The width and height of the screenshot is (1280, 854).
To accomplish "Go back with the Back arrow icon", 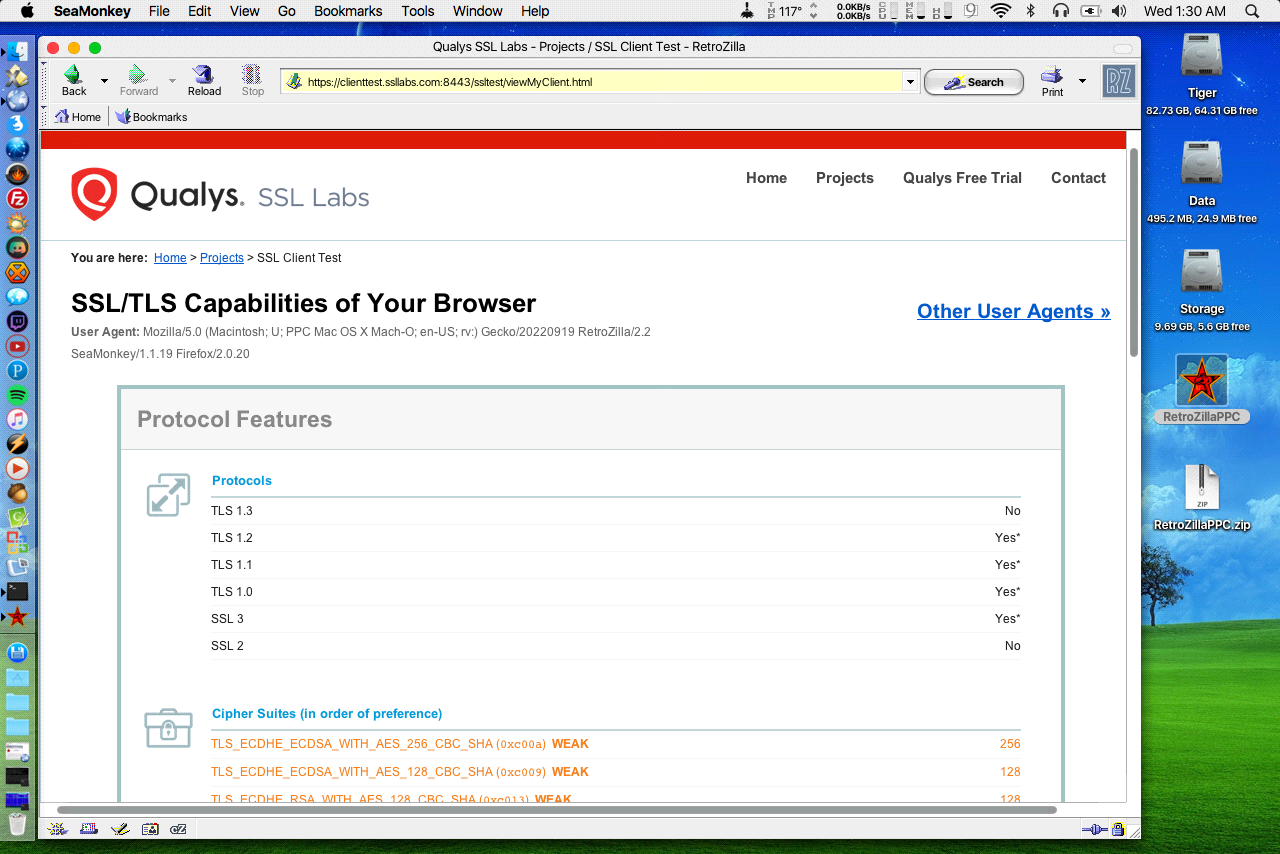I will pyautogui.click(x=73, y=74).
